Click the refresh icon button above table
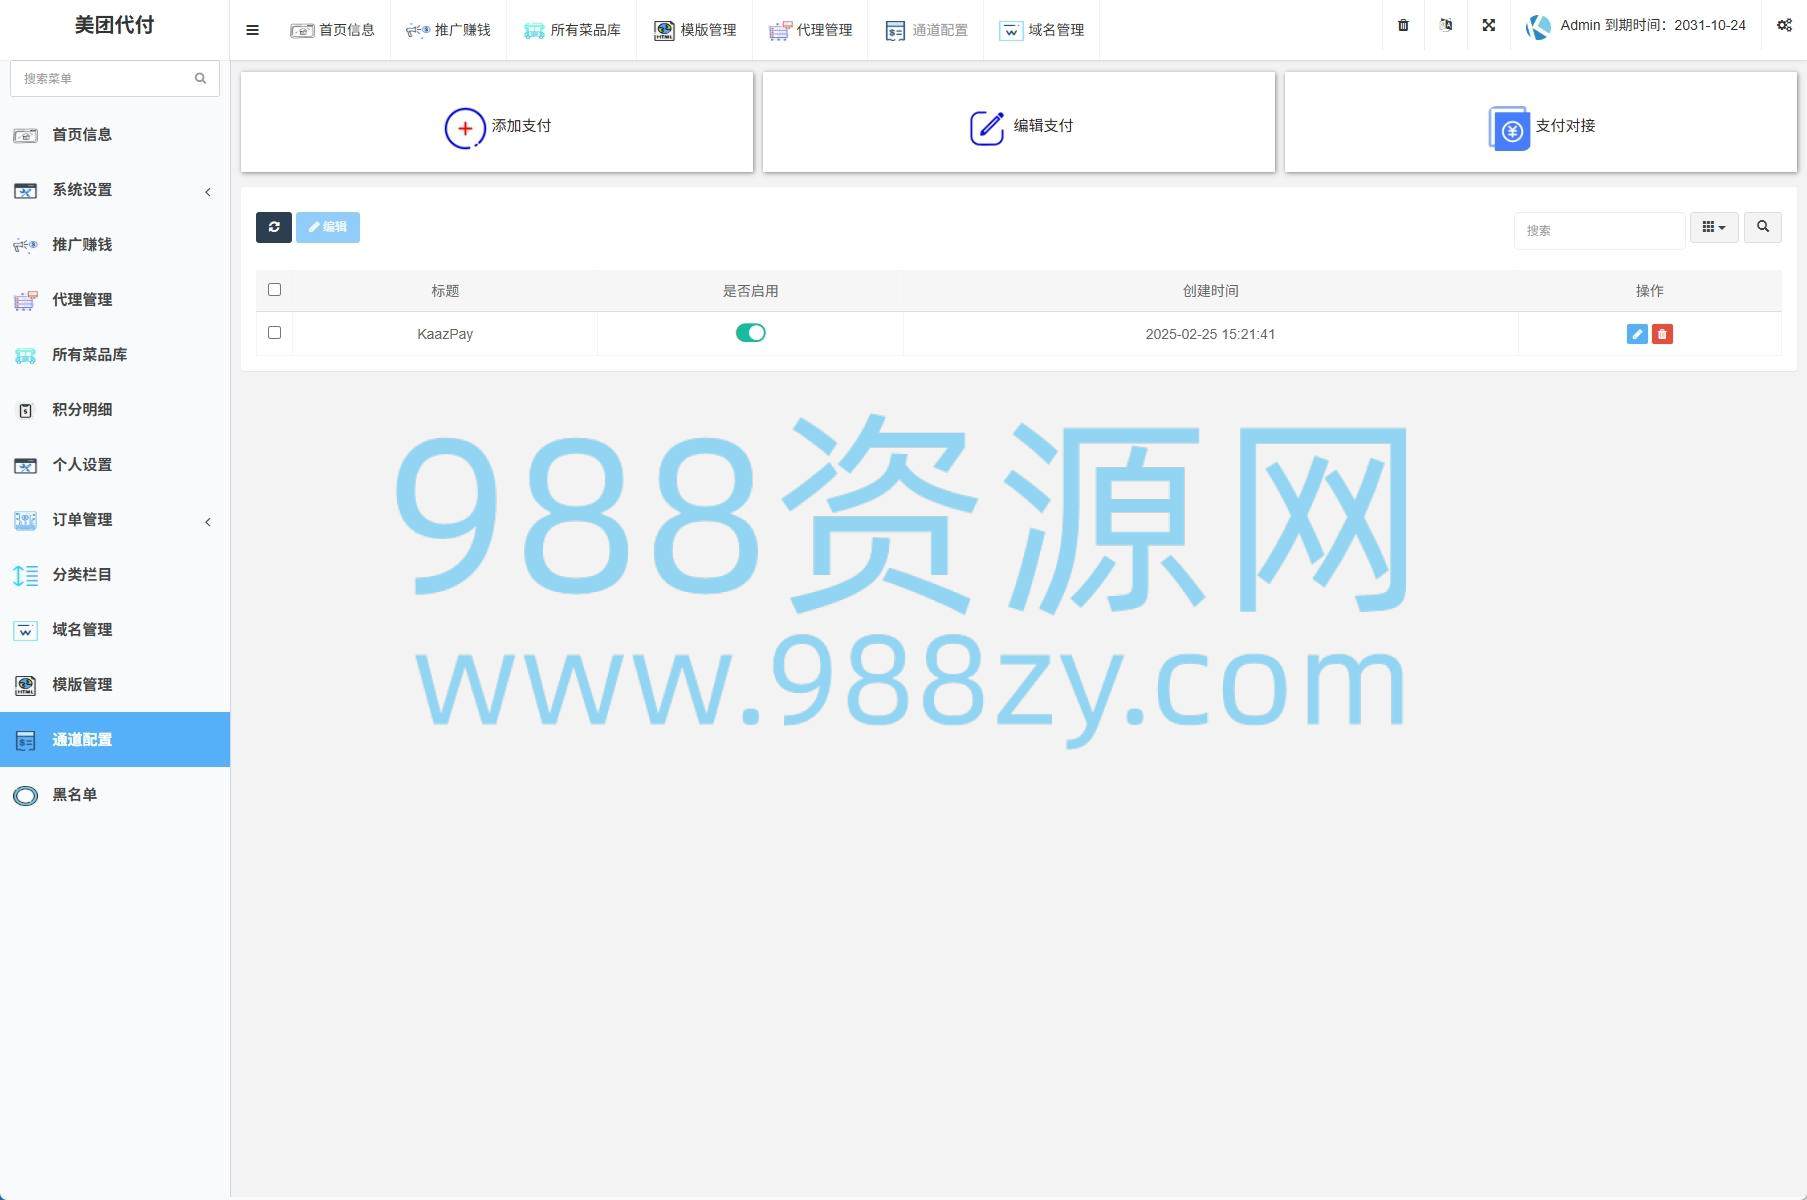This screenshot has height=1200, width=1807. (273, 227)
